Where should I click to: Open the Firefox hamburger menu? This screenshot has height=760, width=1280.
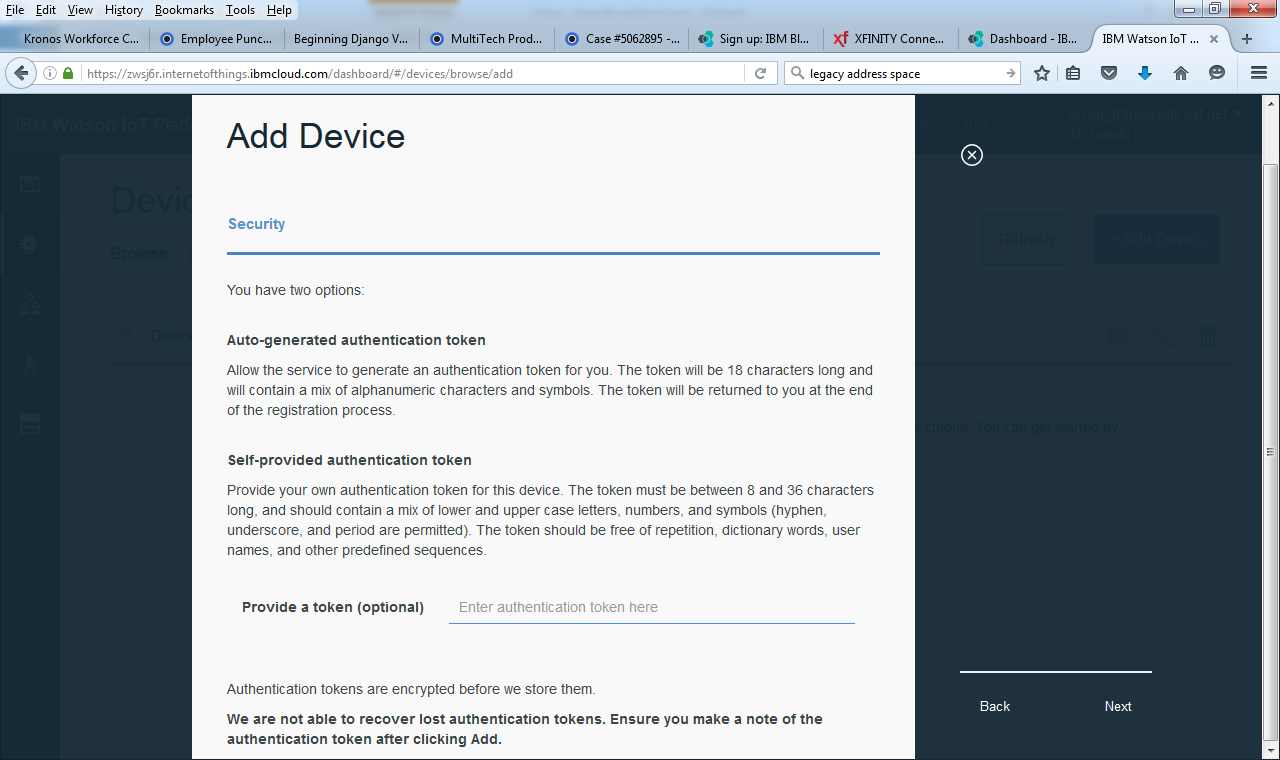coord(1258,73)
